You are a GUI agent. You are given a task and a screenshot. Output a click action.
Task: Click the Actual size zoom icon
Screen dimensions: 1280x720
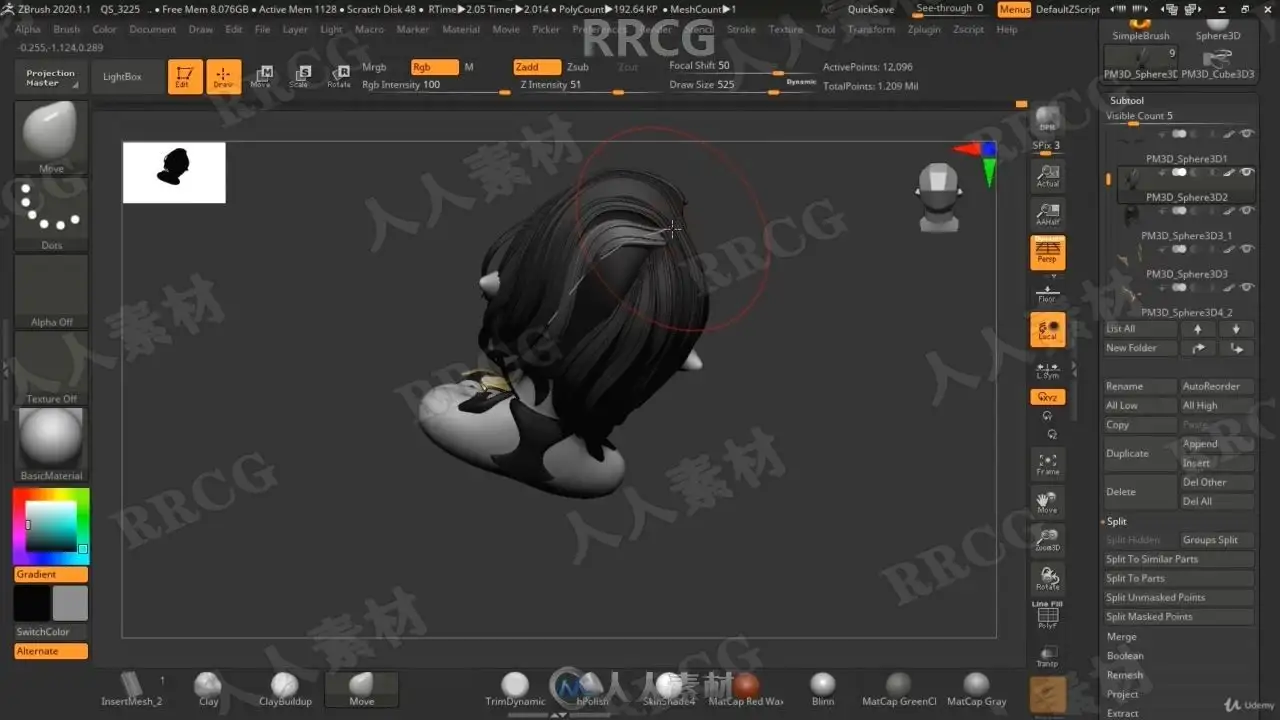[x=1047, y=175]
